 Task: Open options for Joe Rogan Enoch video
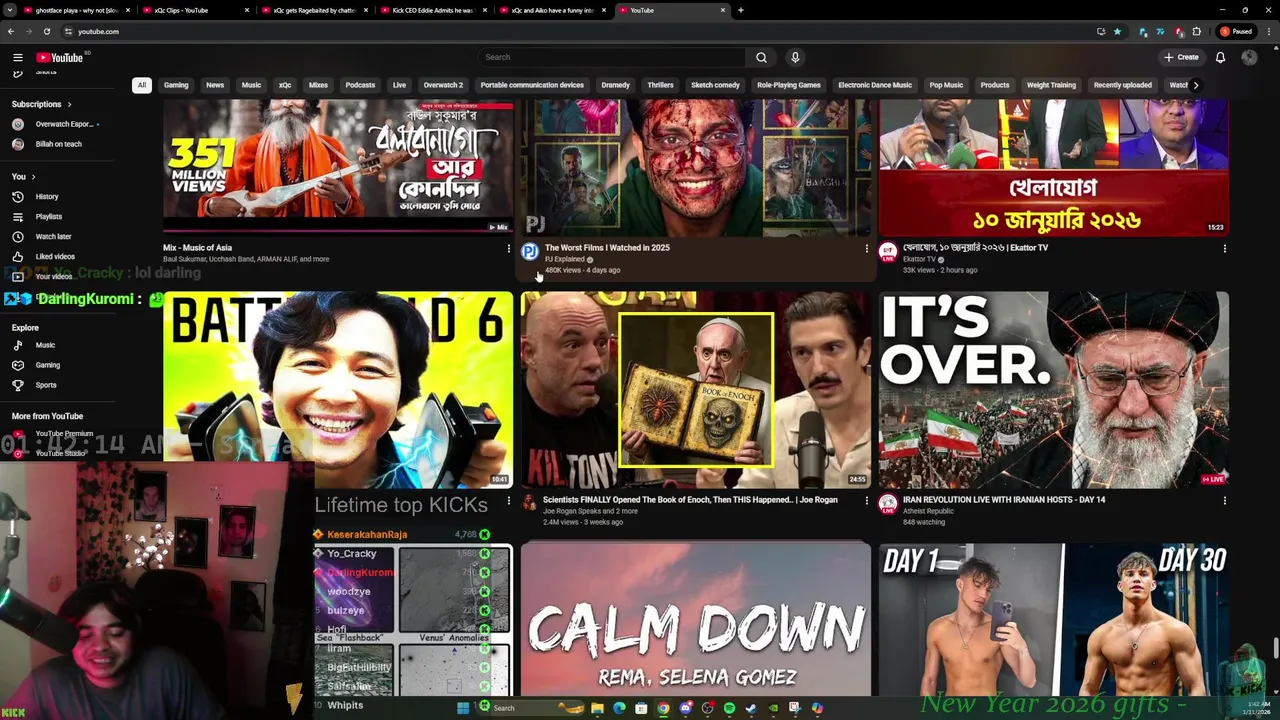[x=866, y=500]
